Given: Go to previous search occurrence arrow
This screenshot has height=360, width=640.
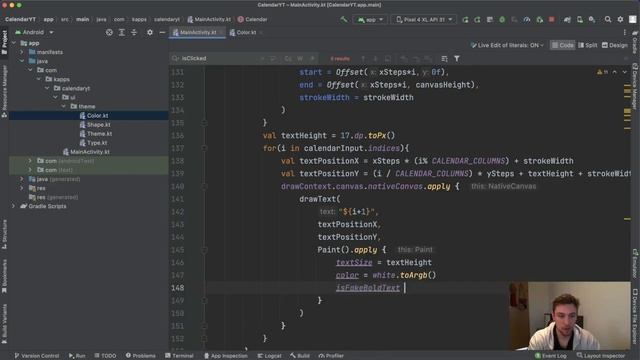Looking at the screenshot, I should pyautogui.click(x=363, y=59).
